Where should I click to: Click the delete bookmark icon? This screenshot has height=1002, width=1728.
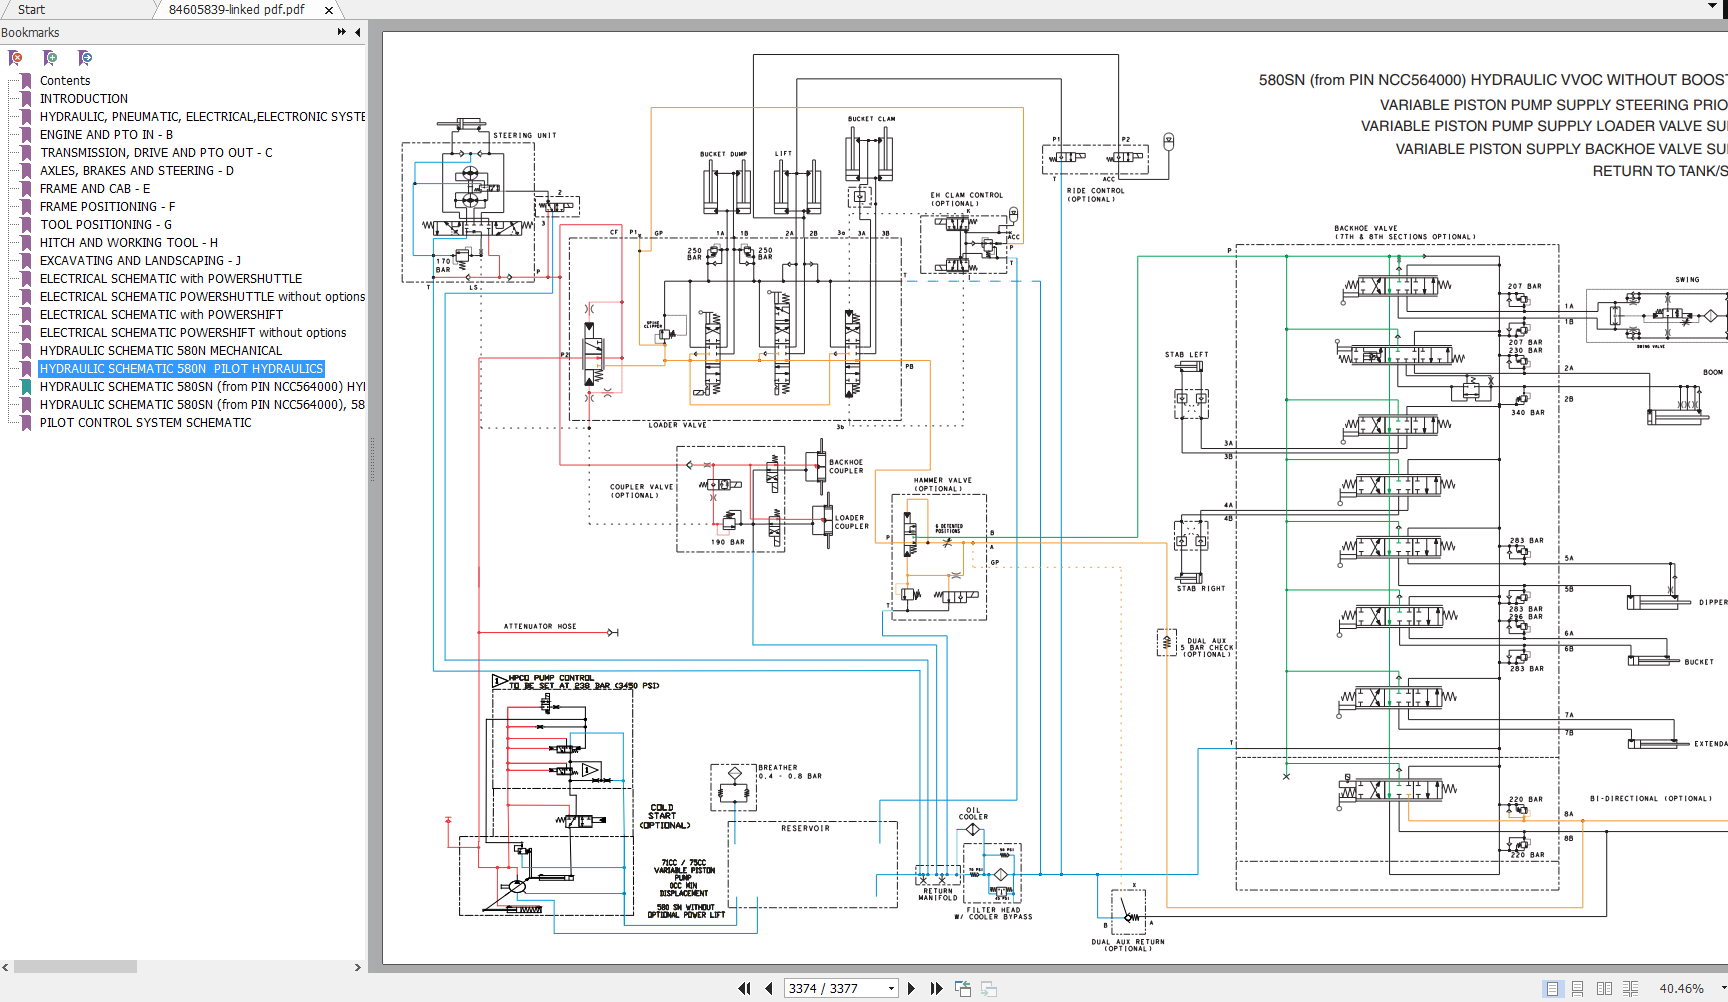coord(16,58)
